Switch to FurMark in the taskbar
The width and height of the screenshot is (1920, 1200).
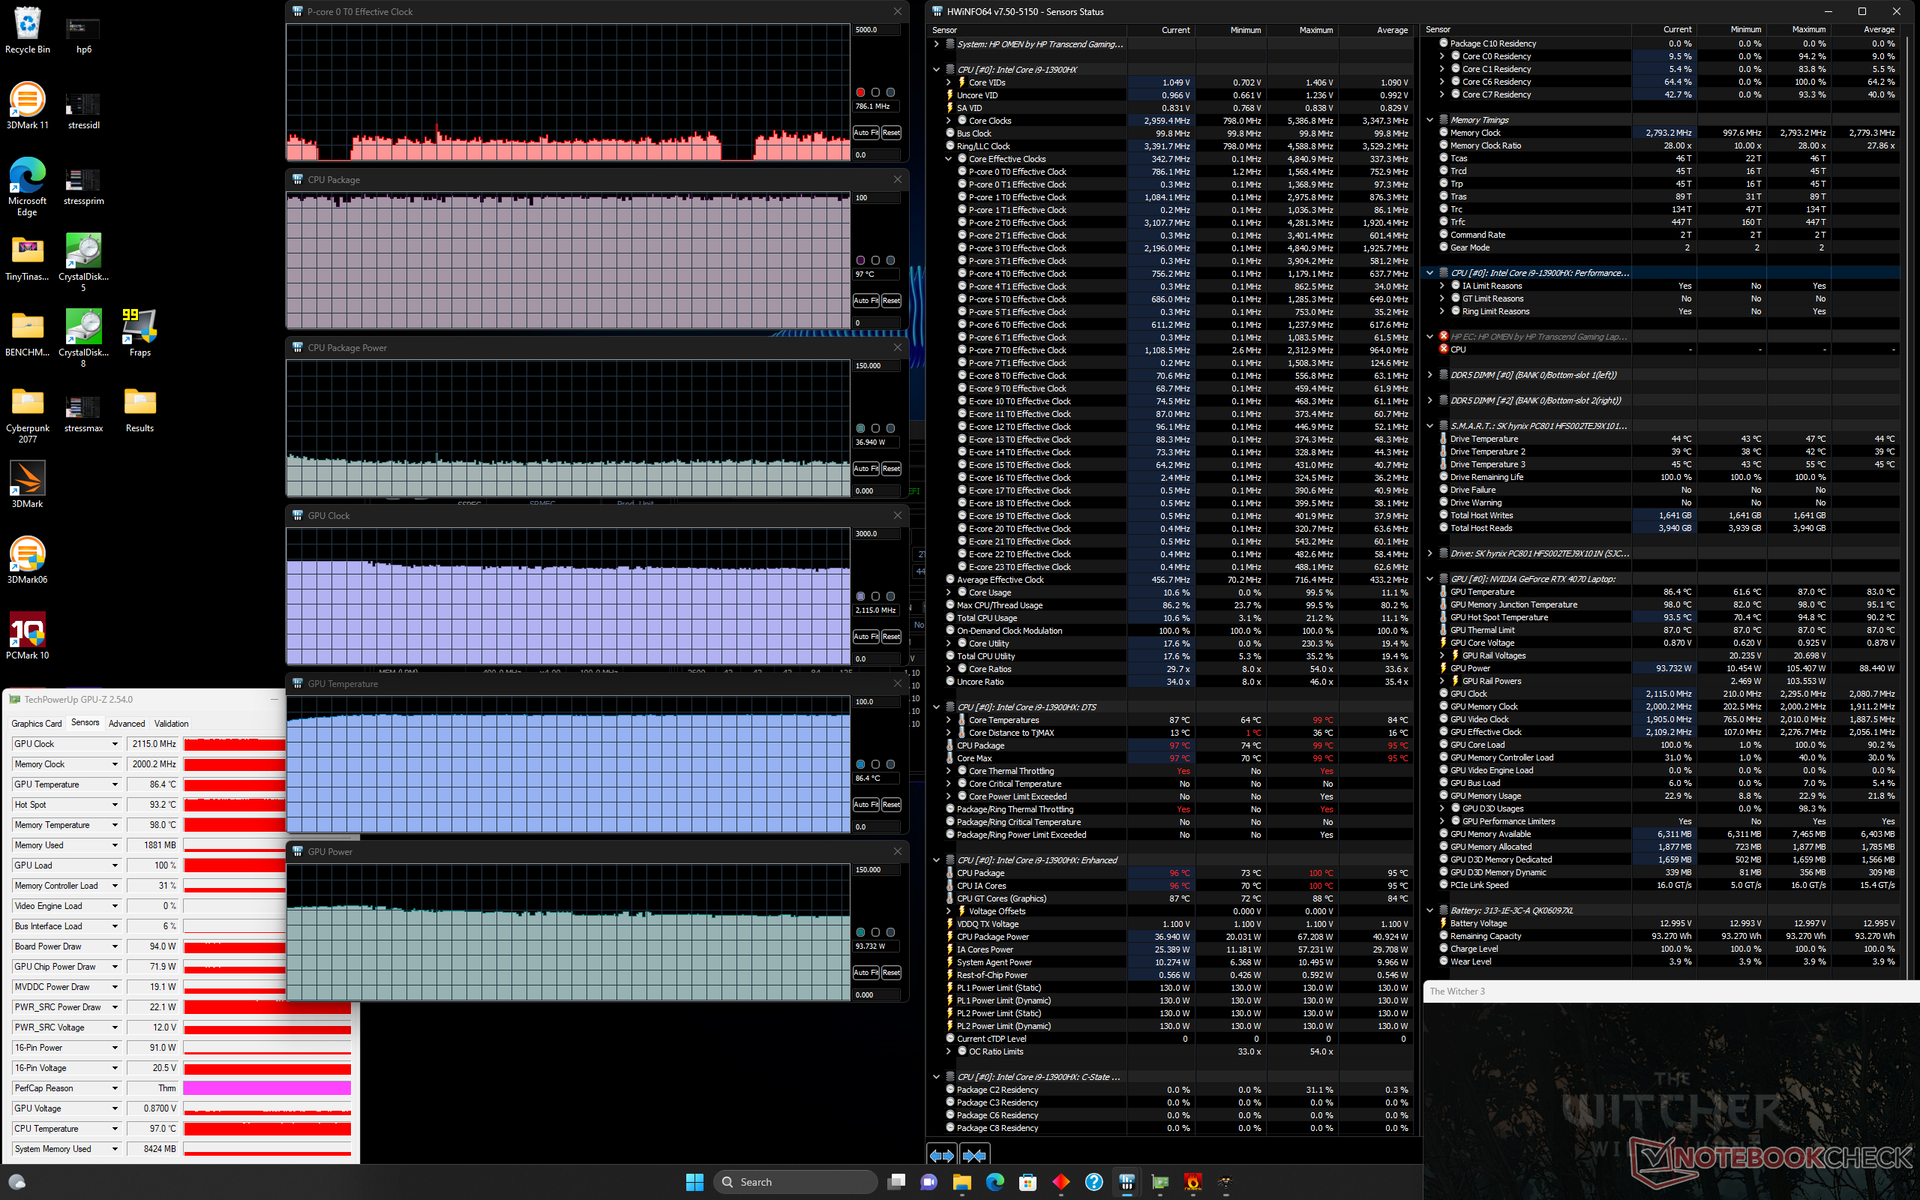tap(1193, 1182)
